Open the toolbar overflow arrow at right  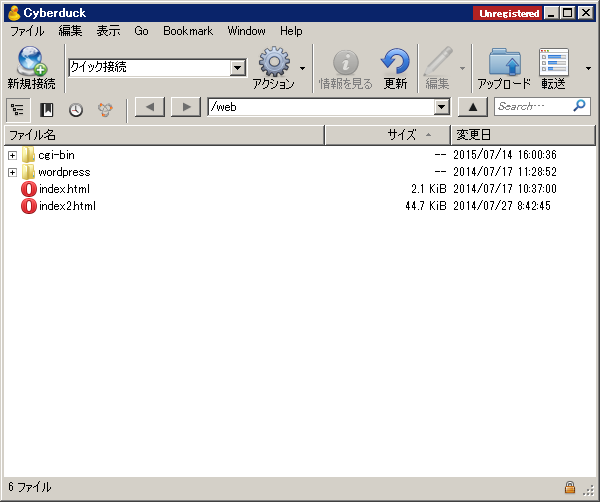[588, 68]
